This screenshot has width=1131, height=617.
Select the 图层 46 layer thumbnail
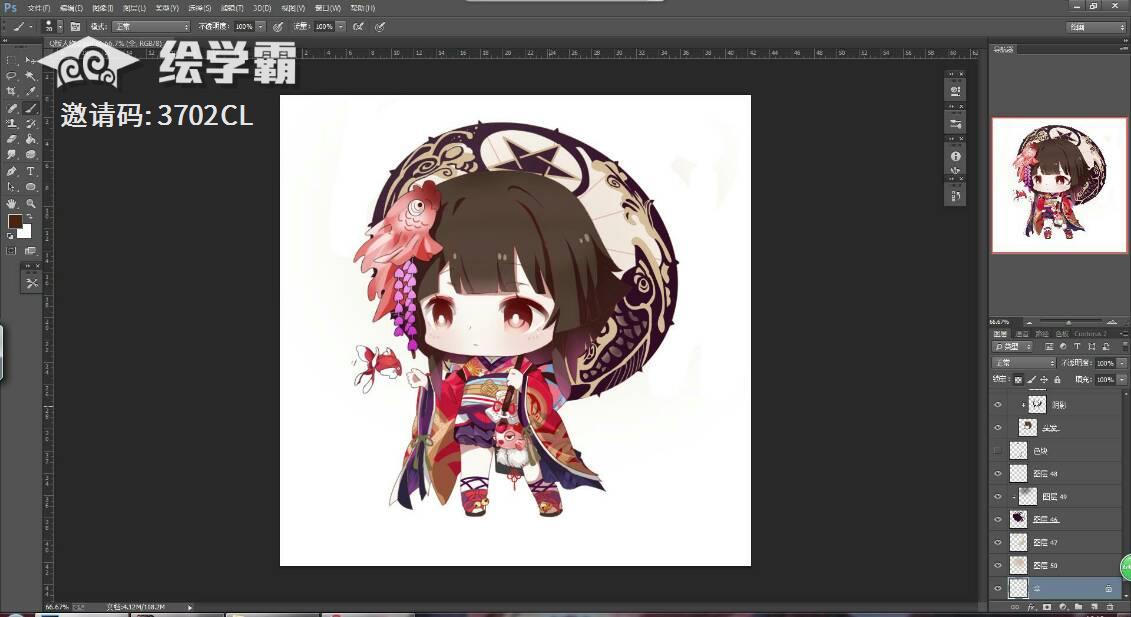[x=1018, y=520]
